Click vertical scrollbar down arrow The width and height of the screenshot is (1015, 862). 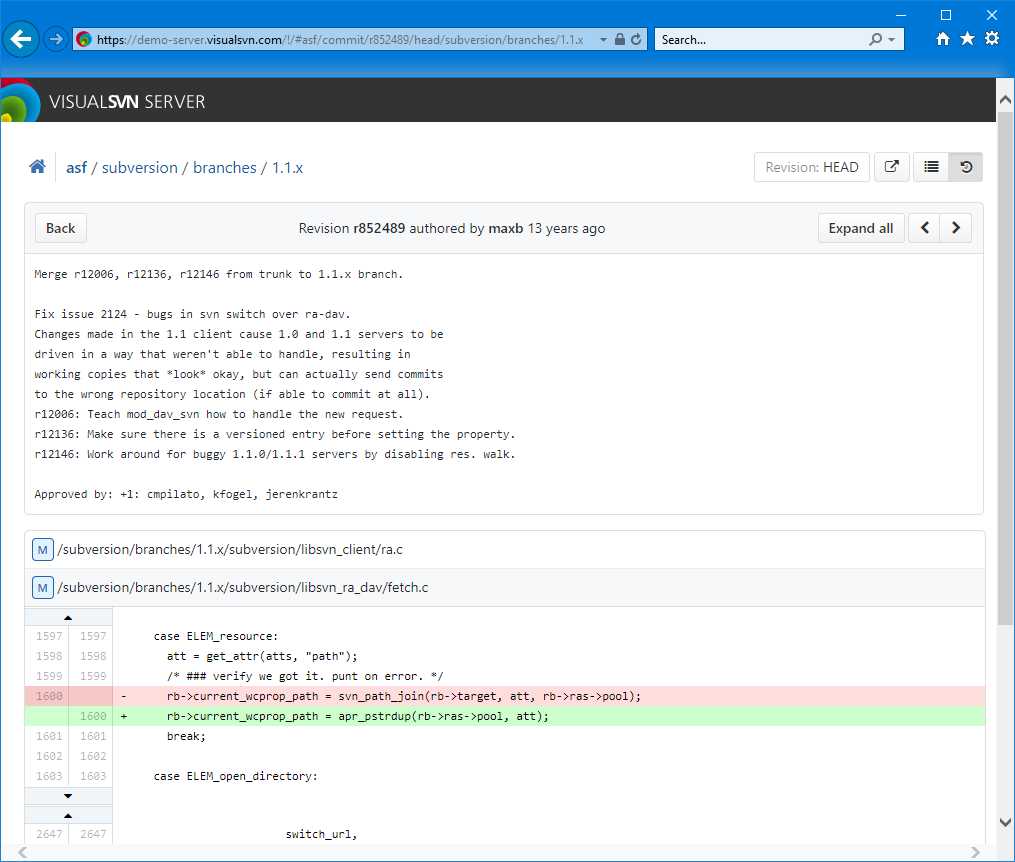pyautogui.click(x=1005, y=823)
